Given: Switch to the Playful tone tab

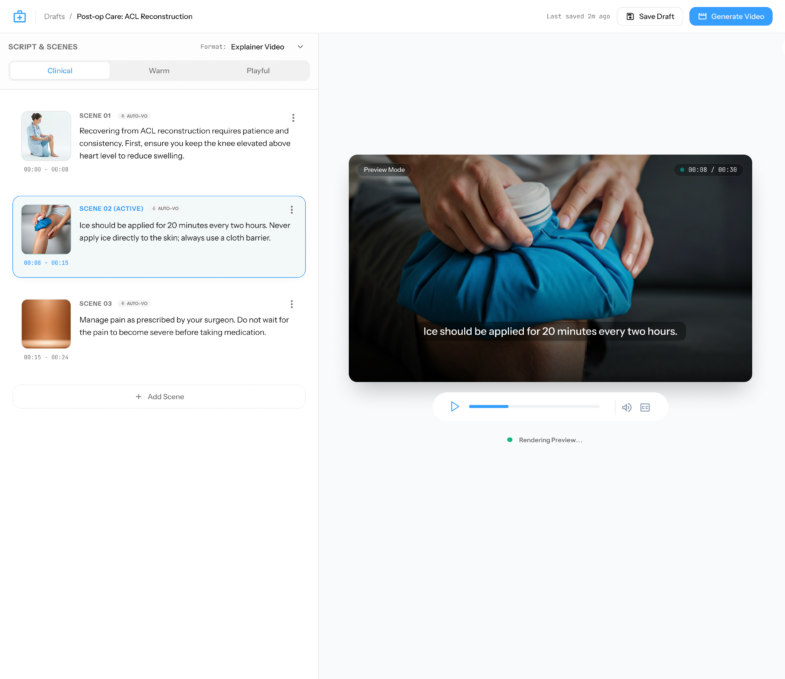Looking at the screenshot, I should pyautogui.click(x=258, y=71).
